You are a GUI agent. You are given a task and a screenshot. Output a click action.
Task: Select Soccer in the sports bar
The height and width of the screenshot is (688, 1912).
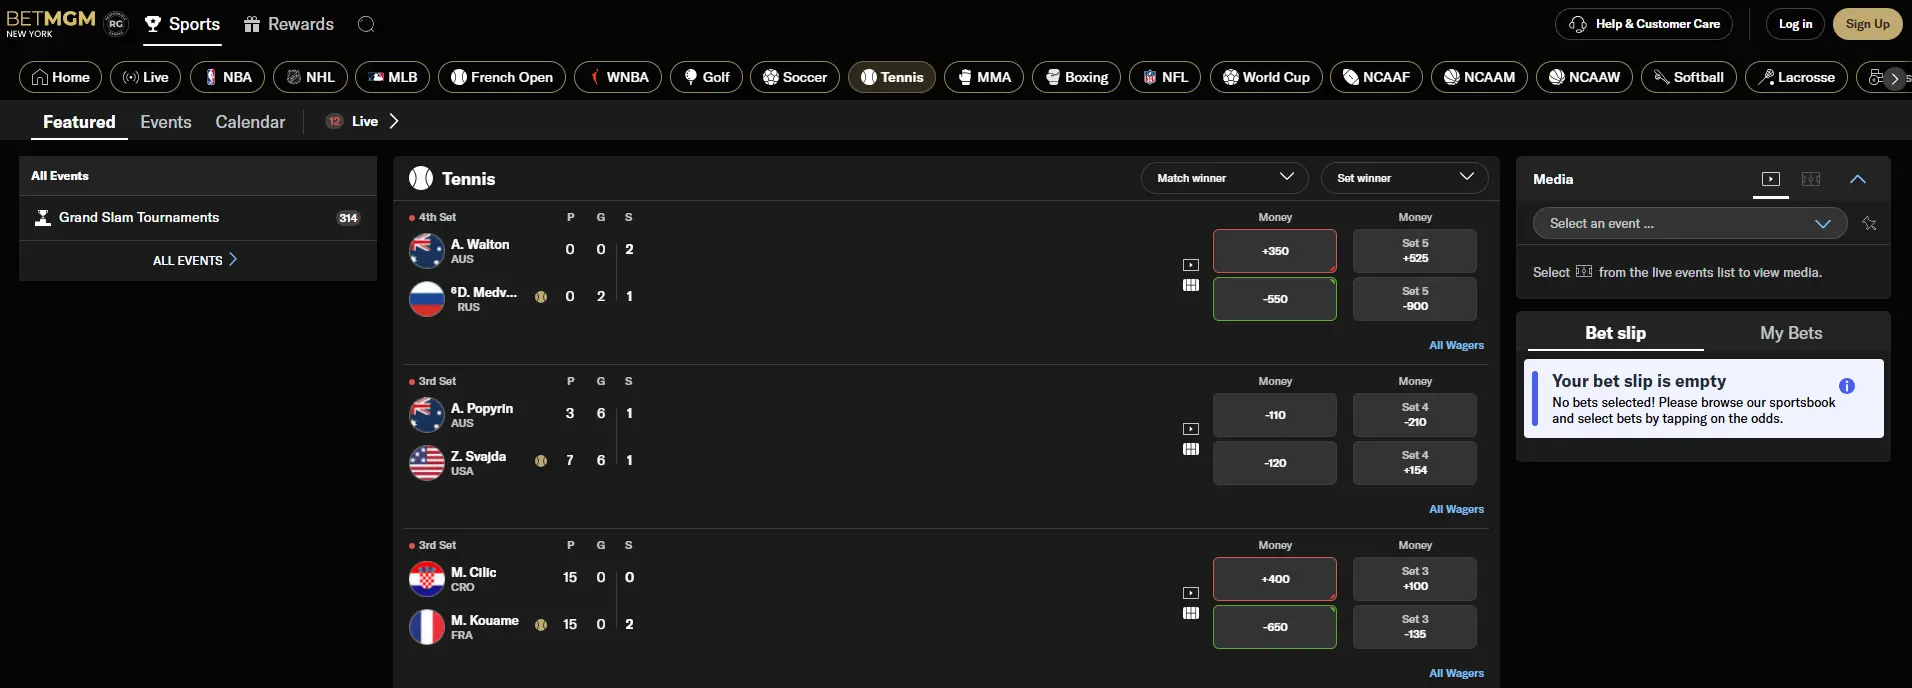click(795, 77)
